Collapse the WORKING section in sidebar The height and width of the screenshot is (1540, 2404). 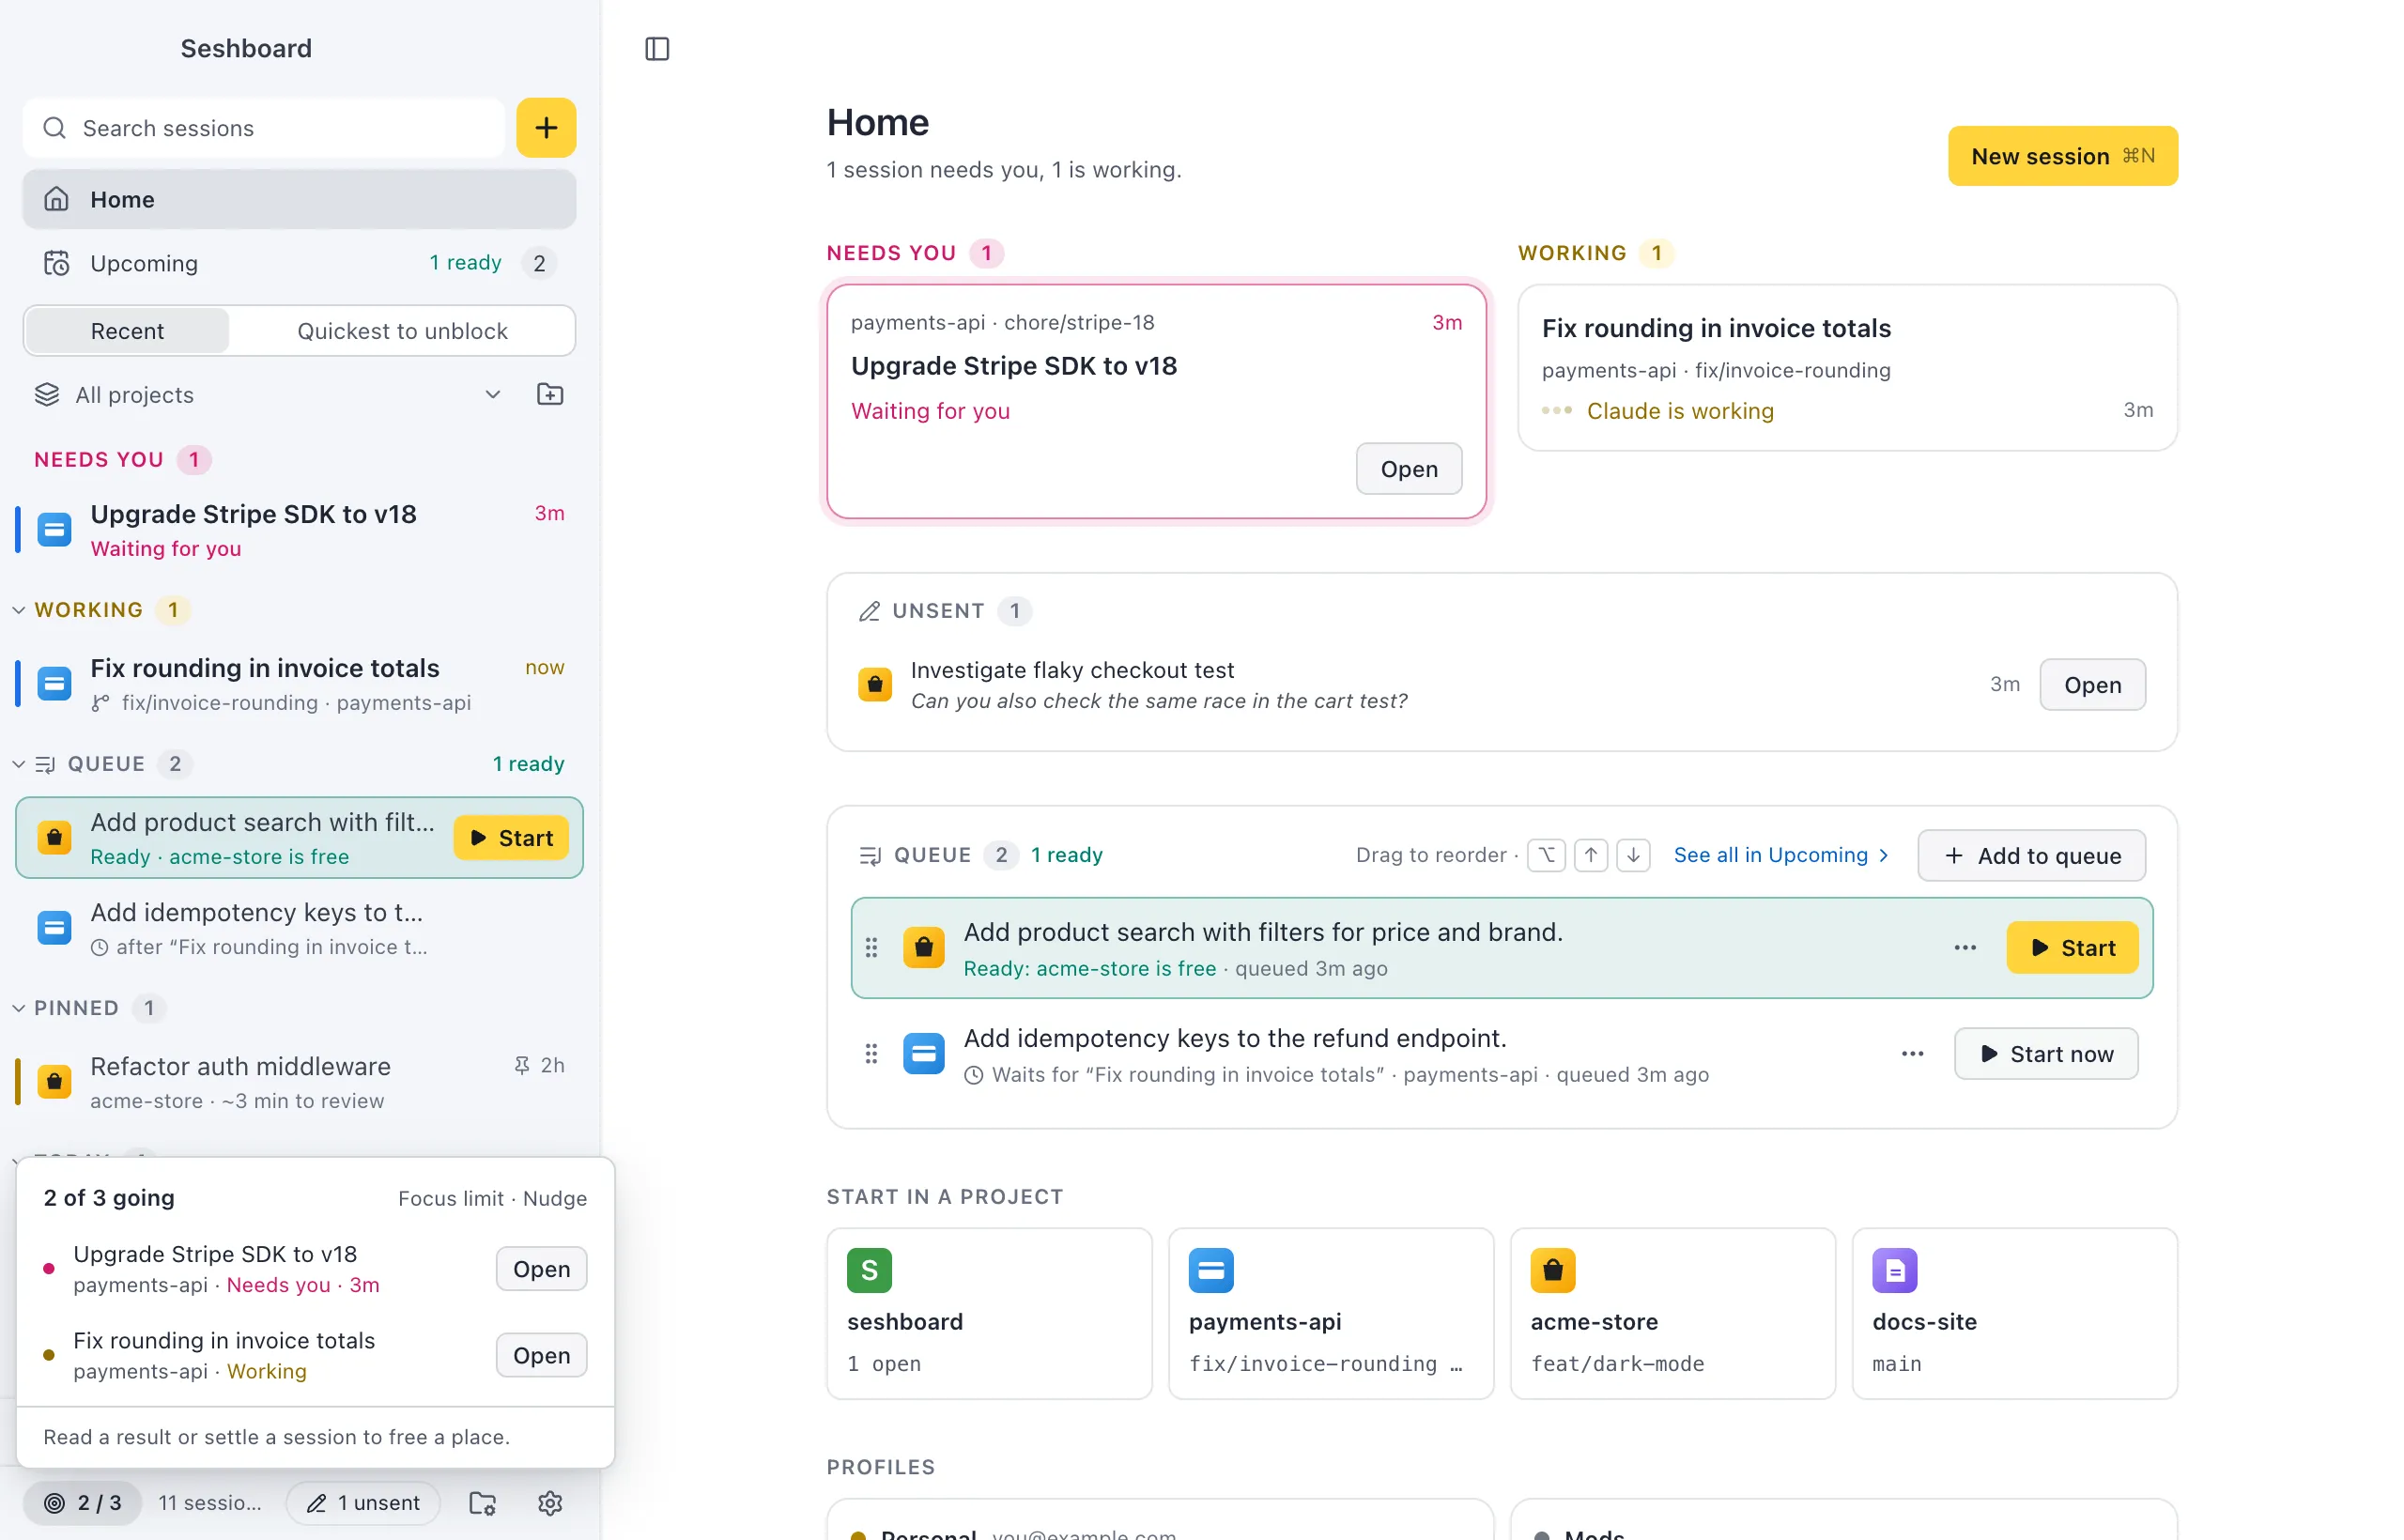19,609
